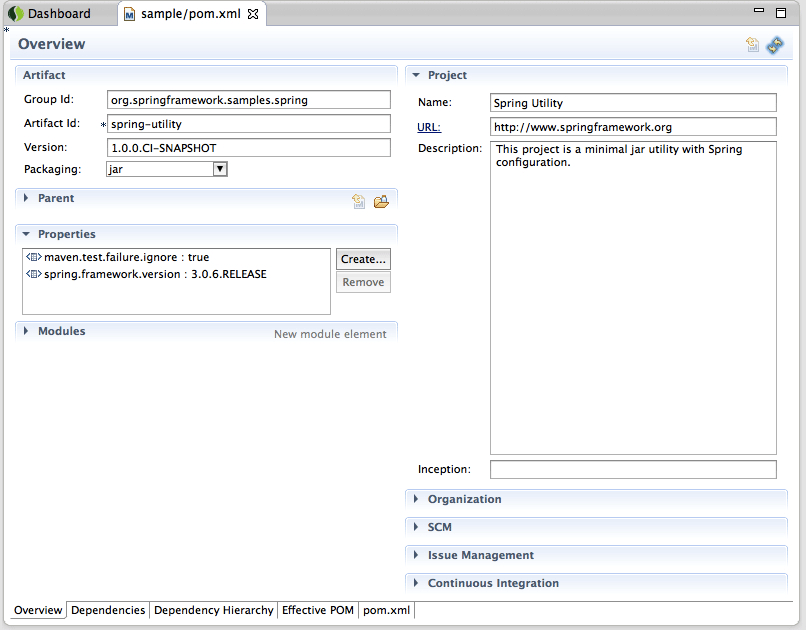Click into the project URL field
Image resolution: width=806 pixels, height=630 pixels.
[x=633, y=127]
